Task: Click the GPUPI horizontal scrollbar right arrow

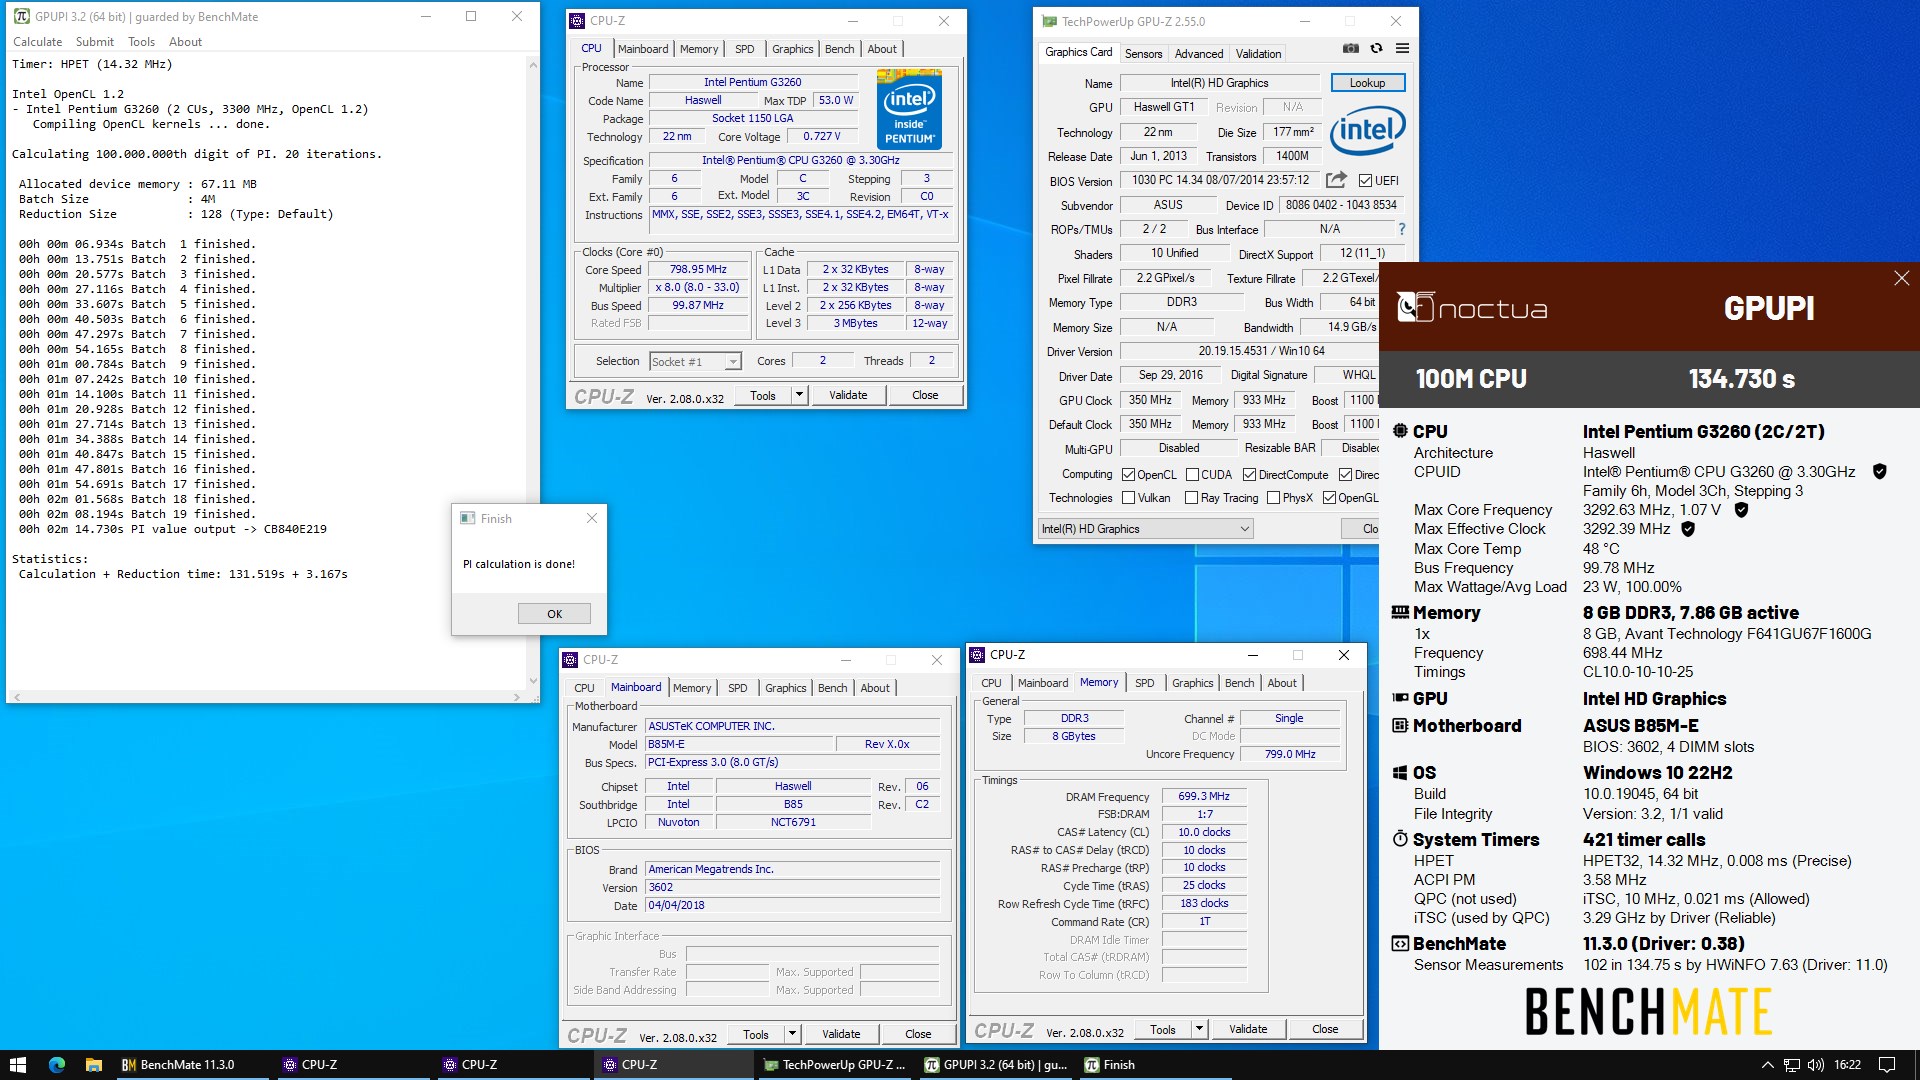Action: pos(516,697)
